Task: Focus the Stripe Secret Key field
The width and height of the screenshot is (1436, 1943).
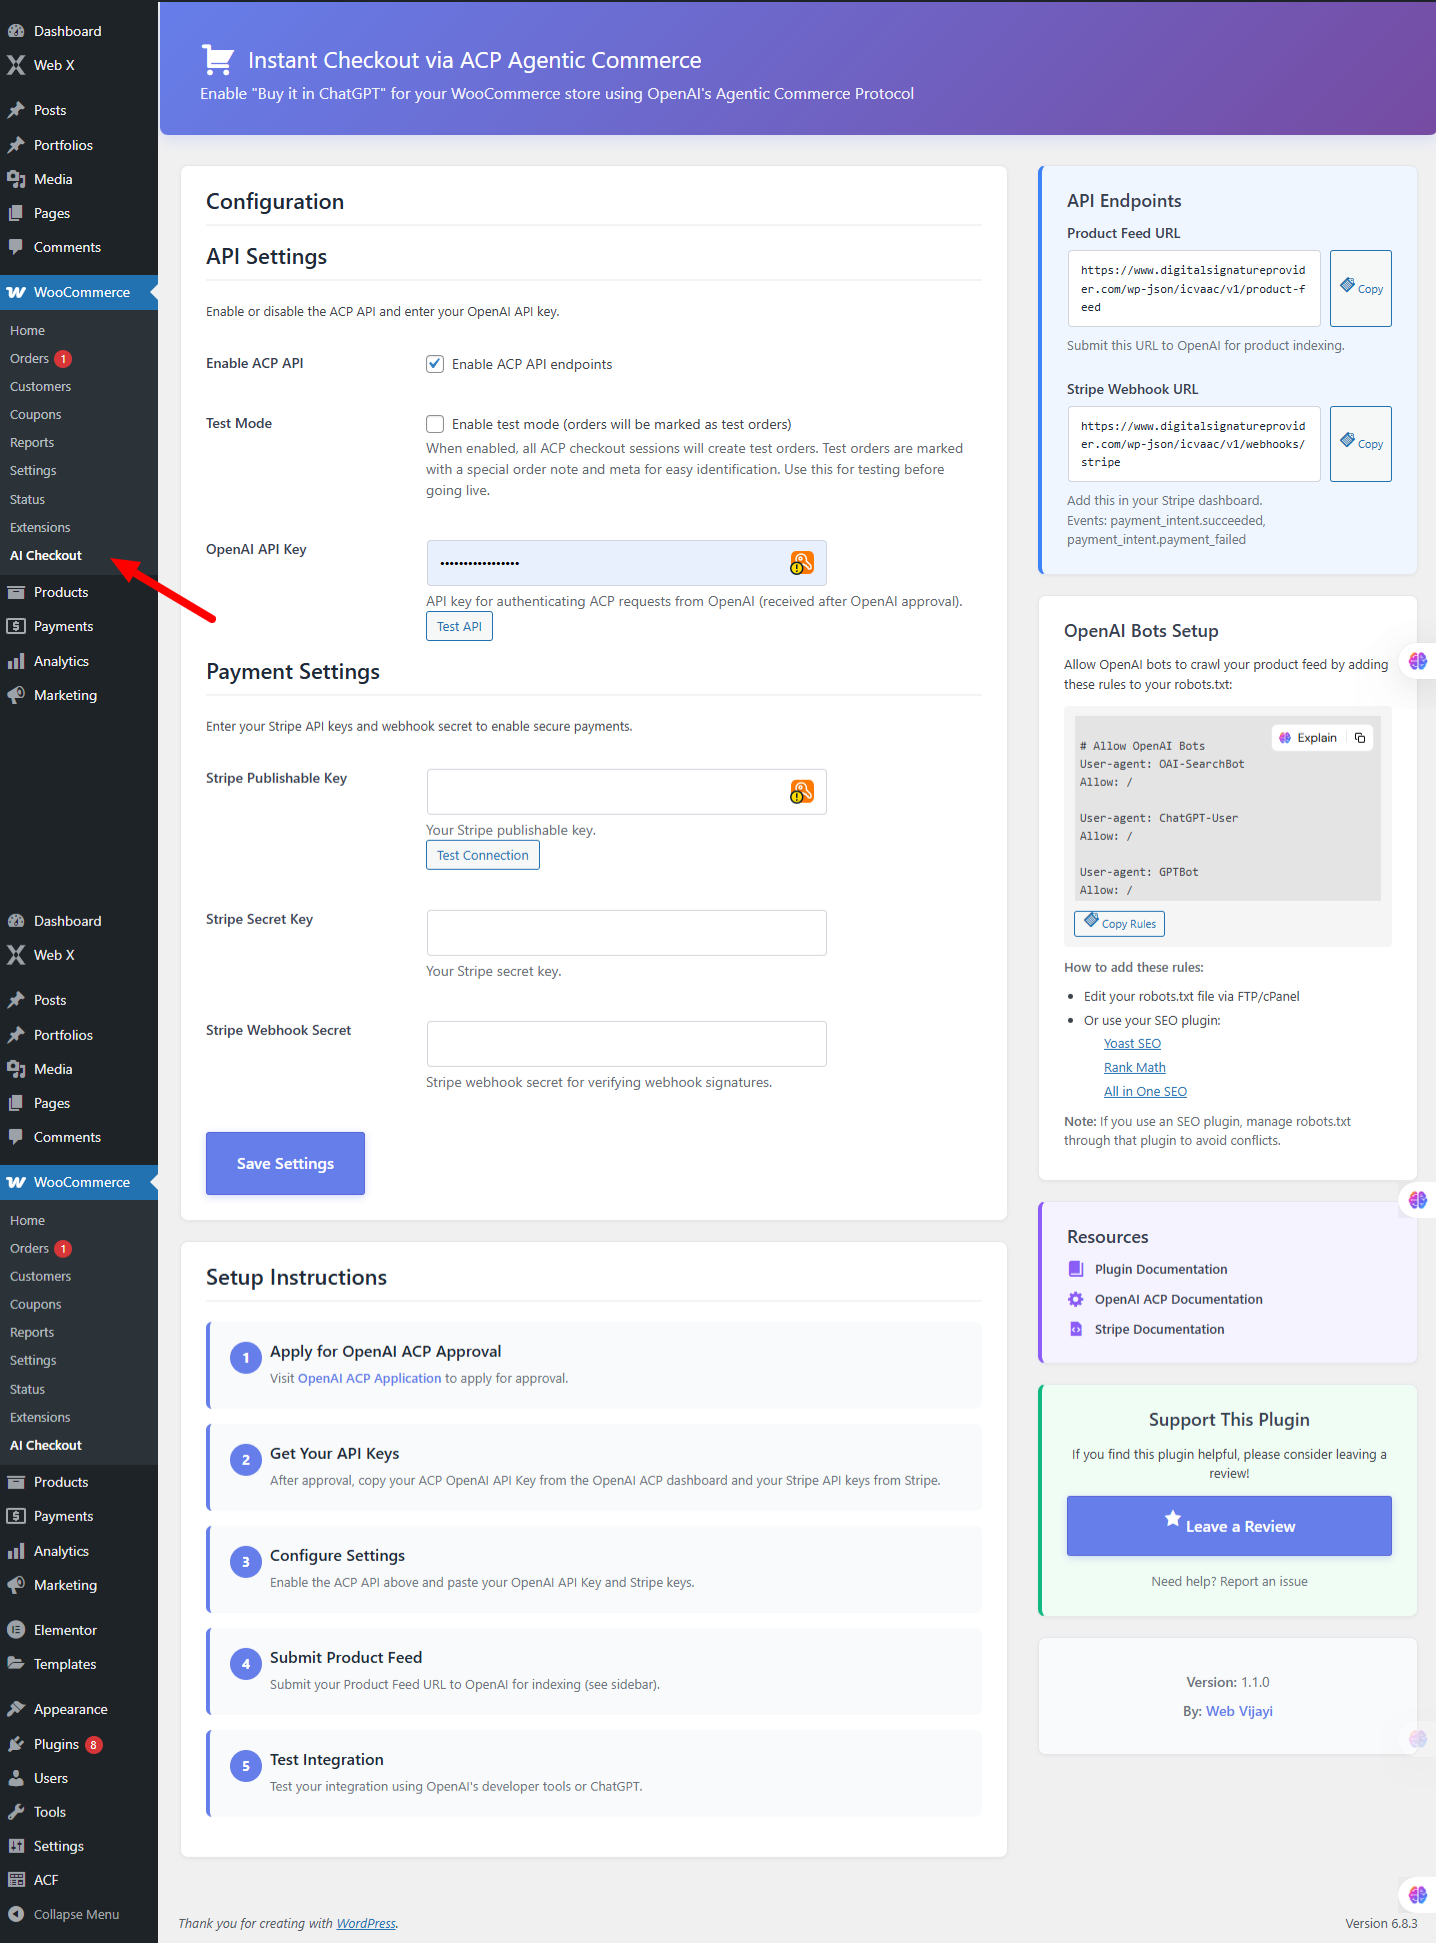Action: (x=626, y=933)
